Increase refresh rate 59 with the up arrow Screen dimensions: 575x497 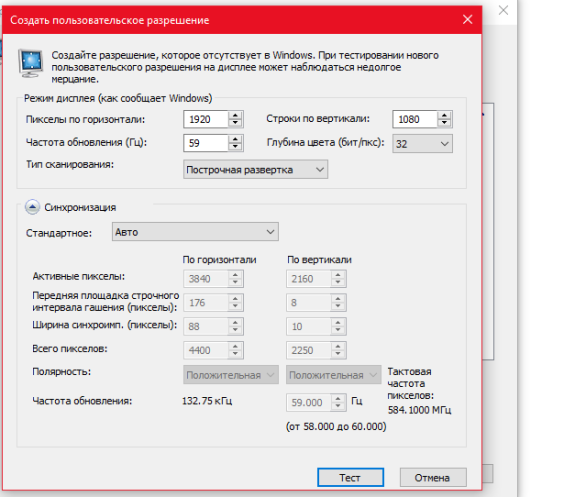point(235,139)
